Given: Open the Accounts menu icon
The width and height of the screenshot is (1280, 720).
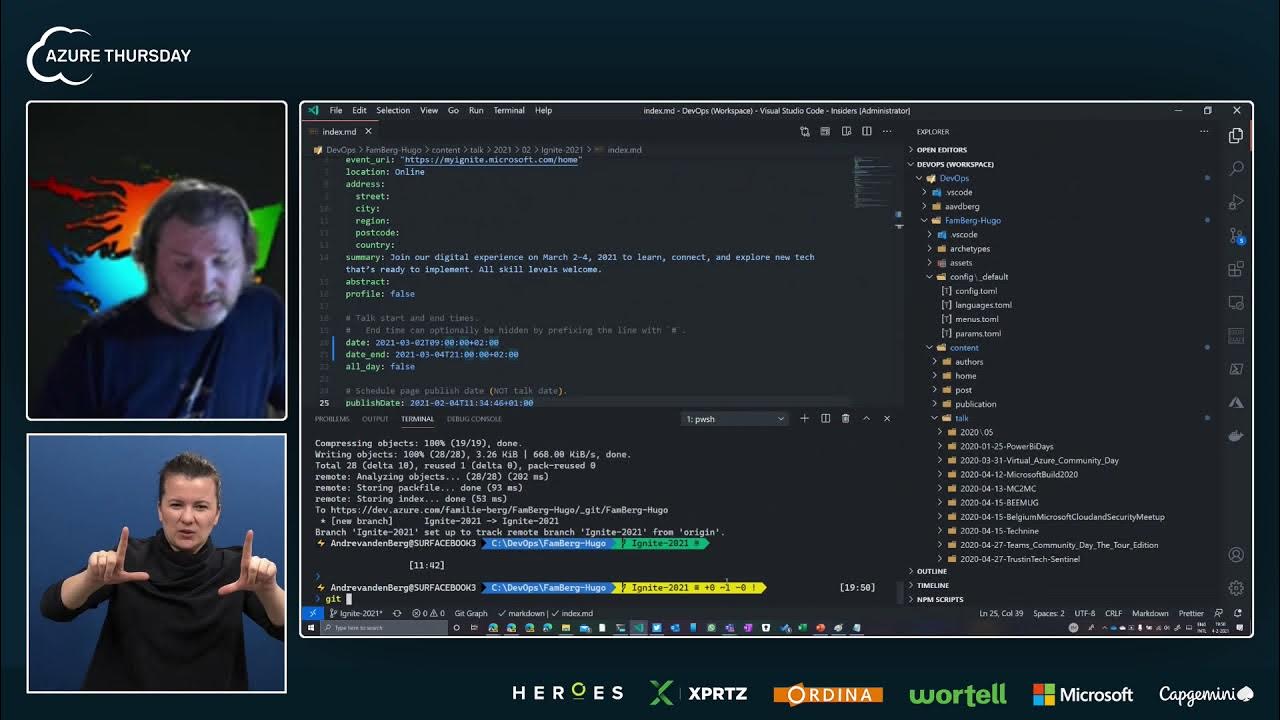Looking at the screenshot, I should click(x=1236, y=555).
